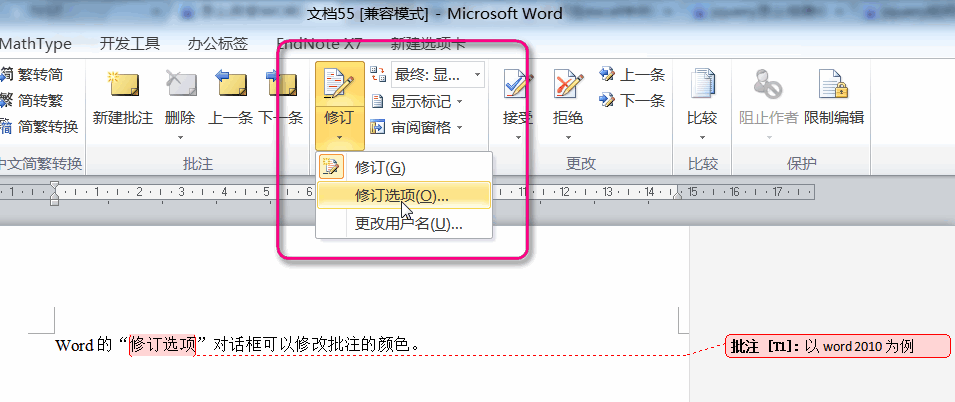Image resolution: width=955 pixels, height=402 pixels.
Task: Open dropdown arrow under 拒绝
Action: [568, 138]
